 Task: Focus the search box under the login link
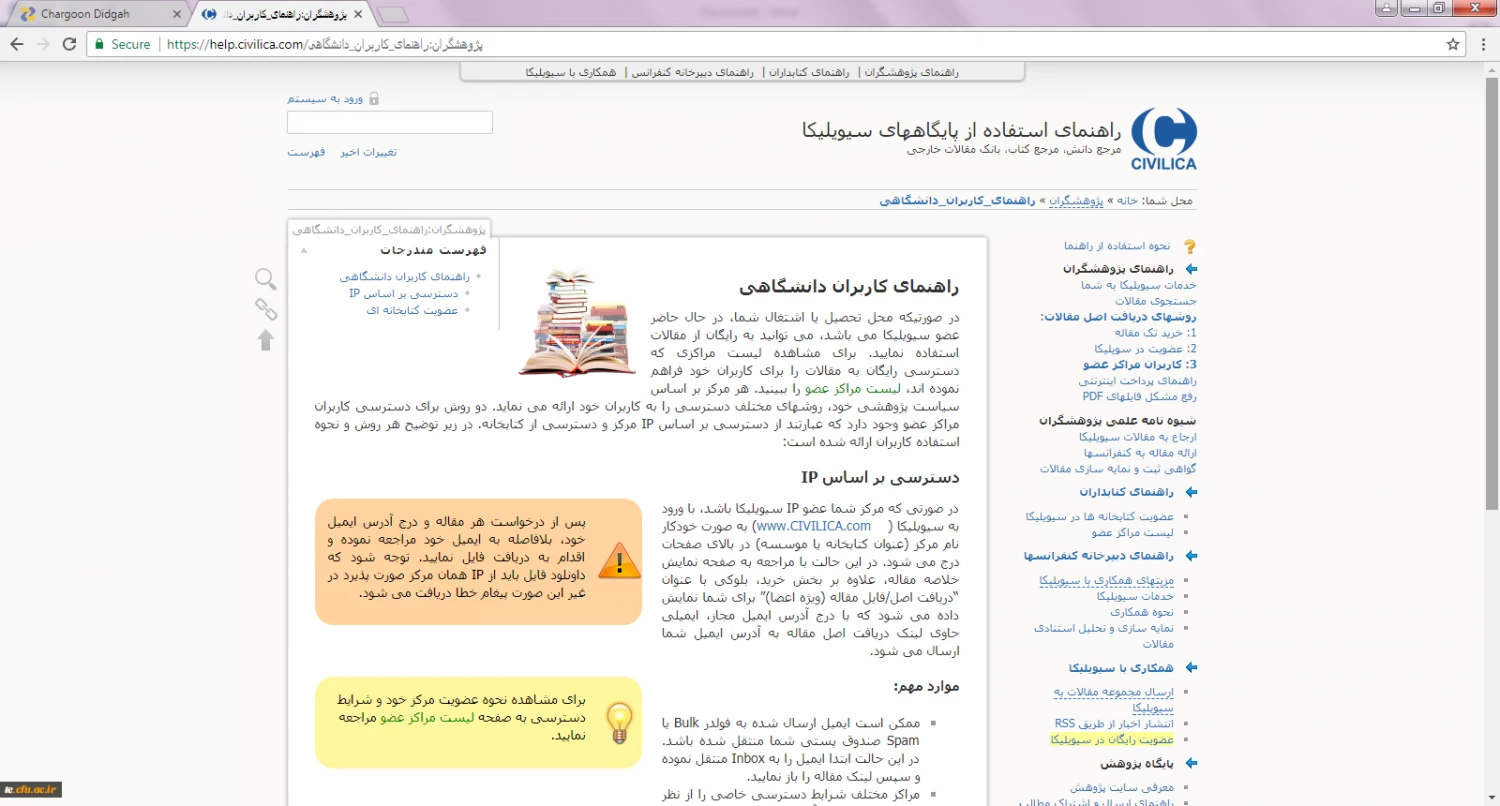(x=390, y=122)
